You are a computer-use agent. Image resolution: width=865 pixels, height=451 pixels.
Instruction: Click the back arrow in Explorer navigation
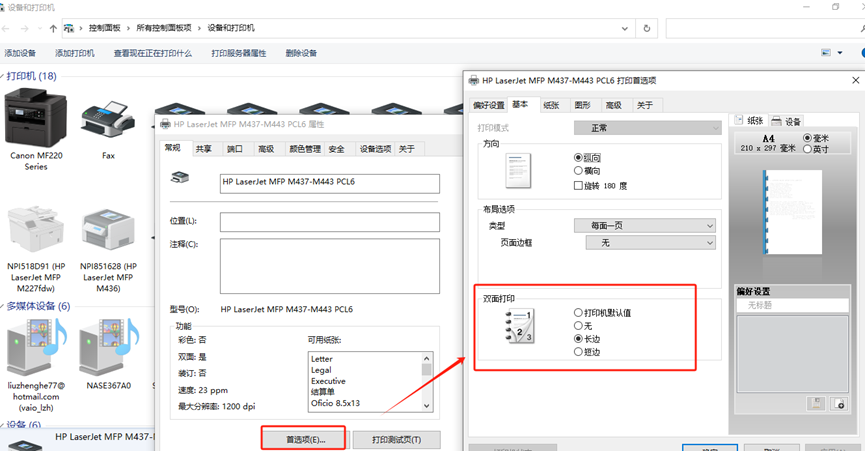point(6,28)
